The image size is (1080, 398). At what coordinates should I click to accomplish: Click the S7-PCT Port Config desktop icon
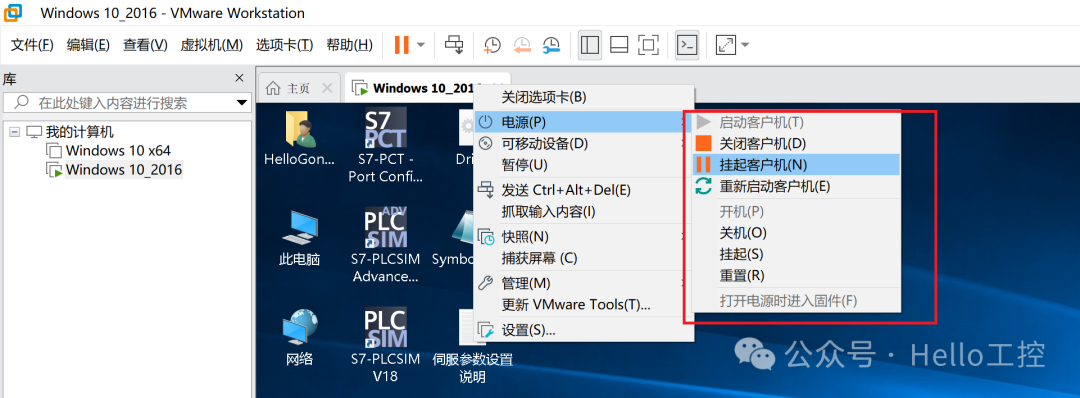386,145
